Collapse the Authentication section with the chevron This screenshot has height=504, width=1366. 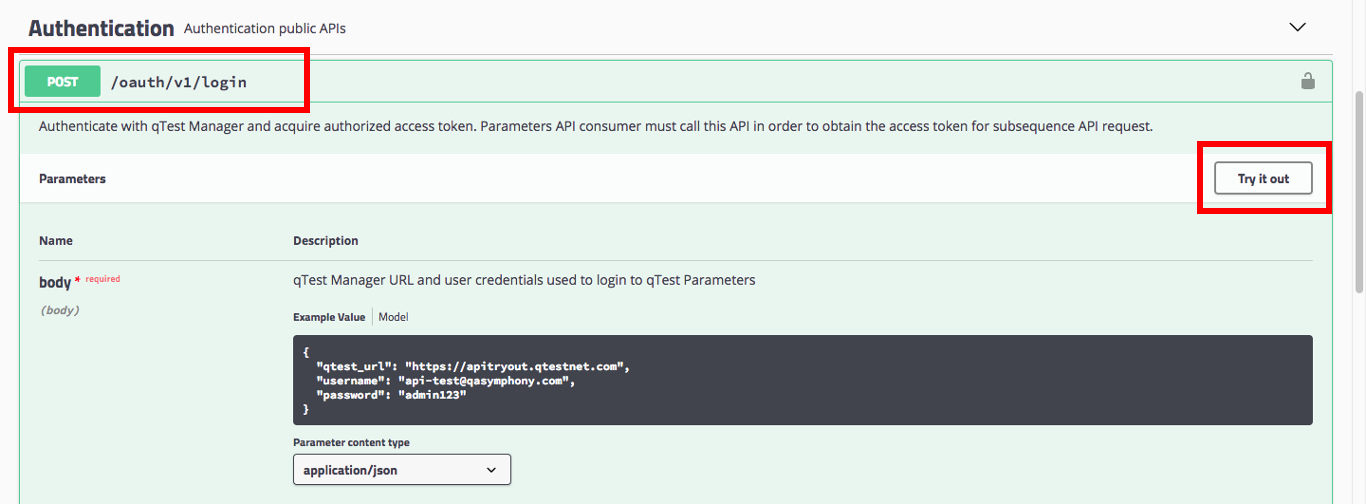(x=1298, y=27)
